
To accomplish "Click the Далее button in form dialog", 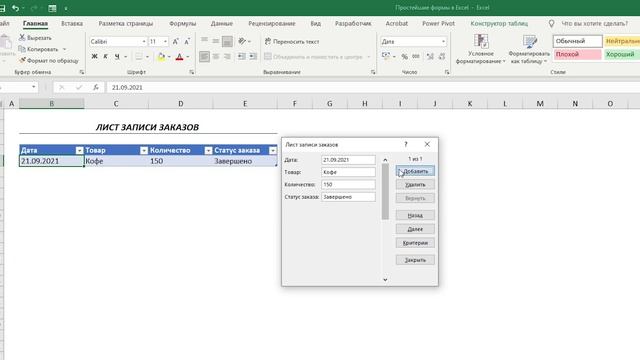I will (x=415, y=229).
